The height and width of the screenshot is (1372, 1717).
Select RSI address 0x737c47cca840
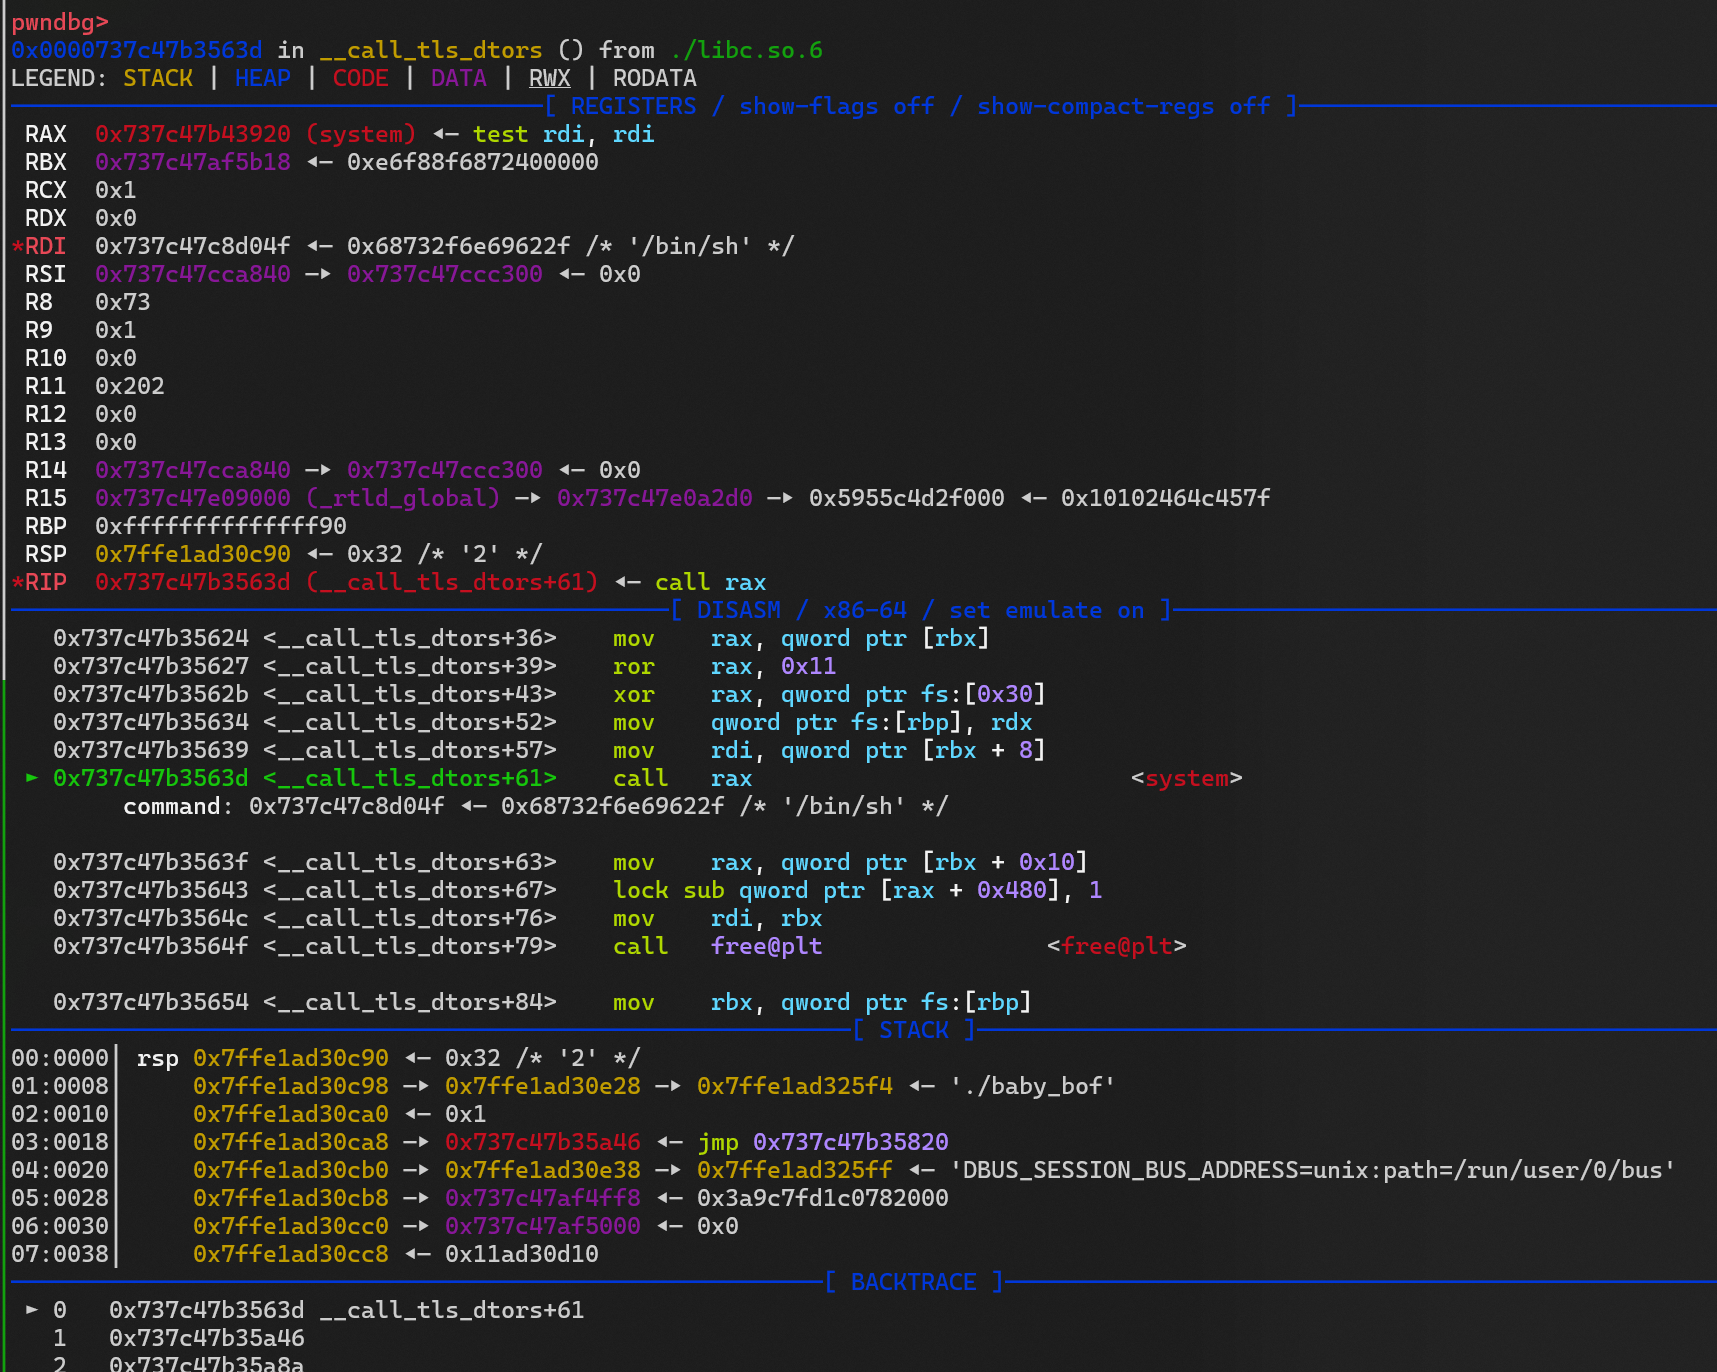(x=193, y=274)
